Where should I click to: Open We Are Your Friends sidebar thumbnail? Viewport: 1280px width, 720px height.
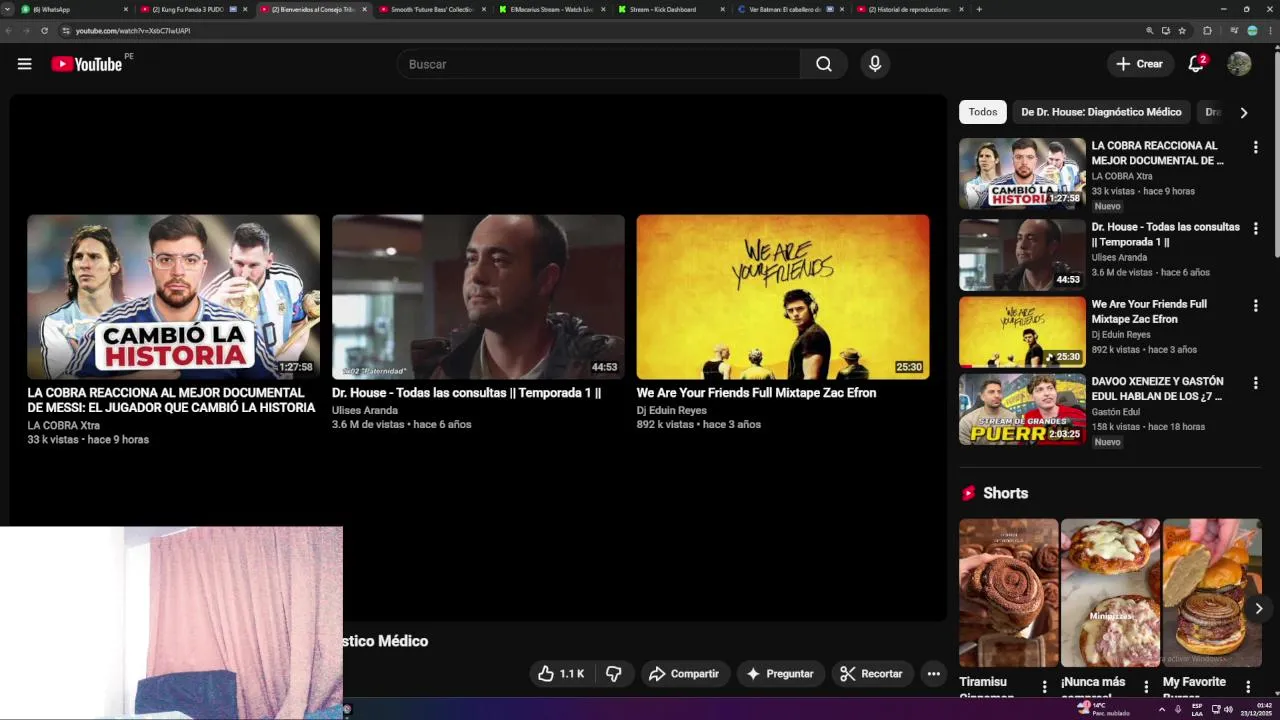point(1022,331)
